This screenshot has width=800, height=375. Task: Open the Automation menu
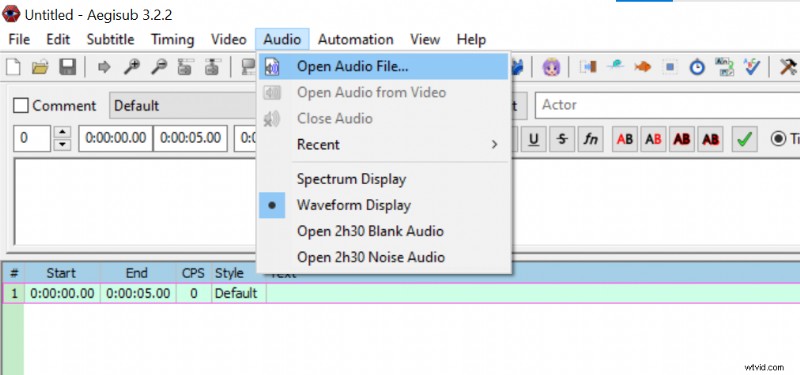(x=356, y=39)
